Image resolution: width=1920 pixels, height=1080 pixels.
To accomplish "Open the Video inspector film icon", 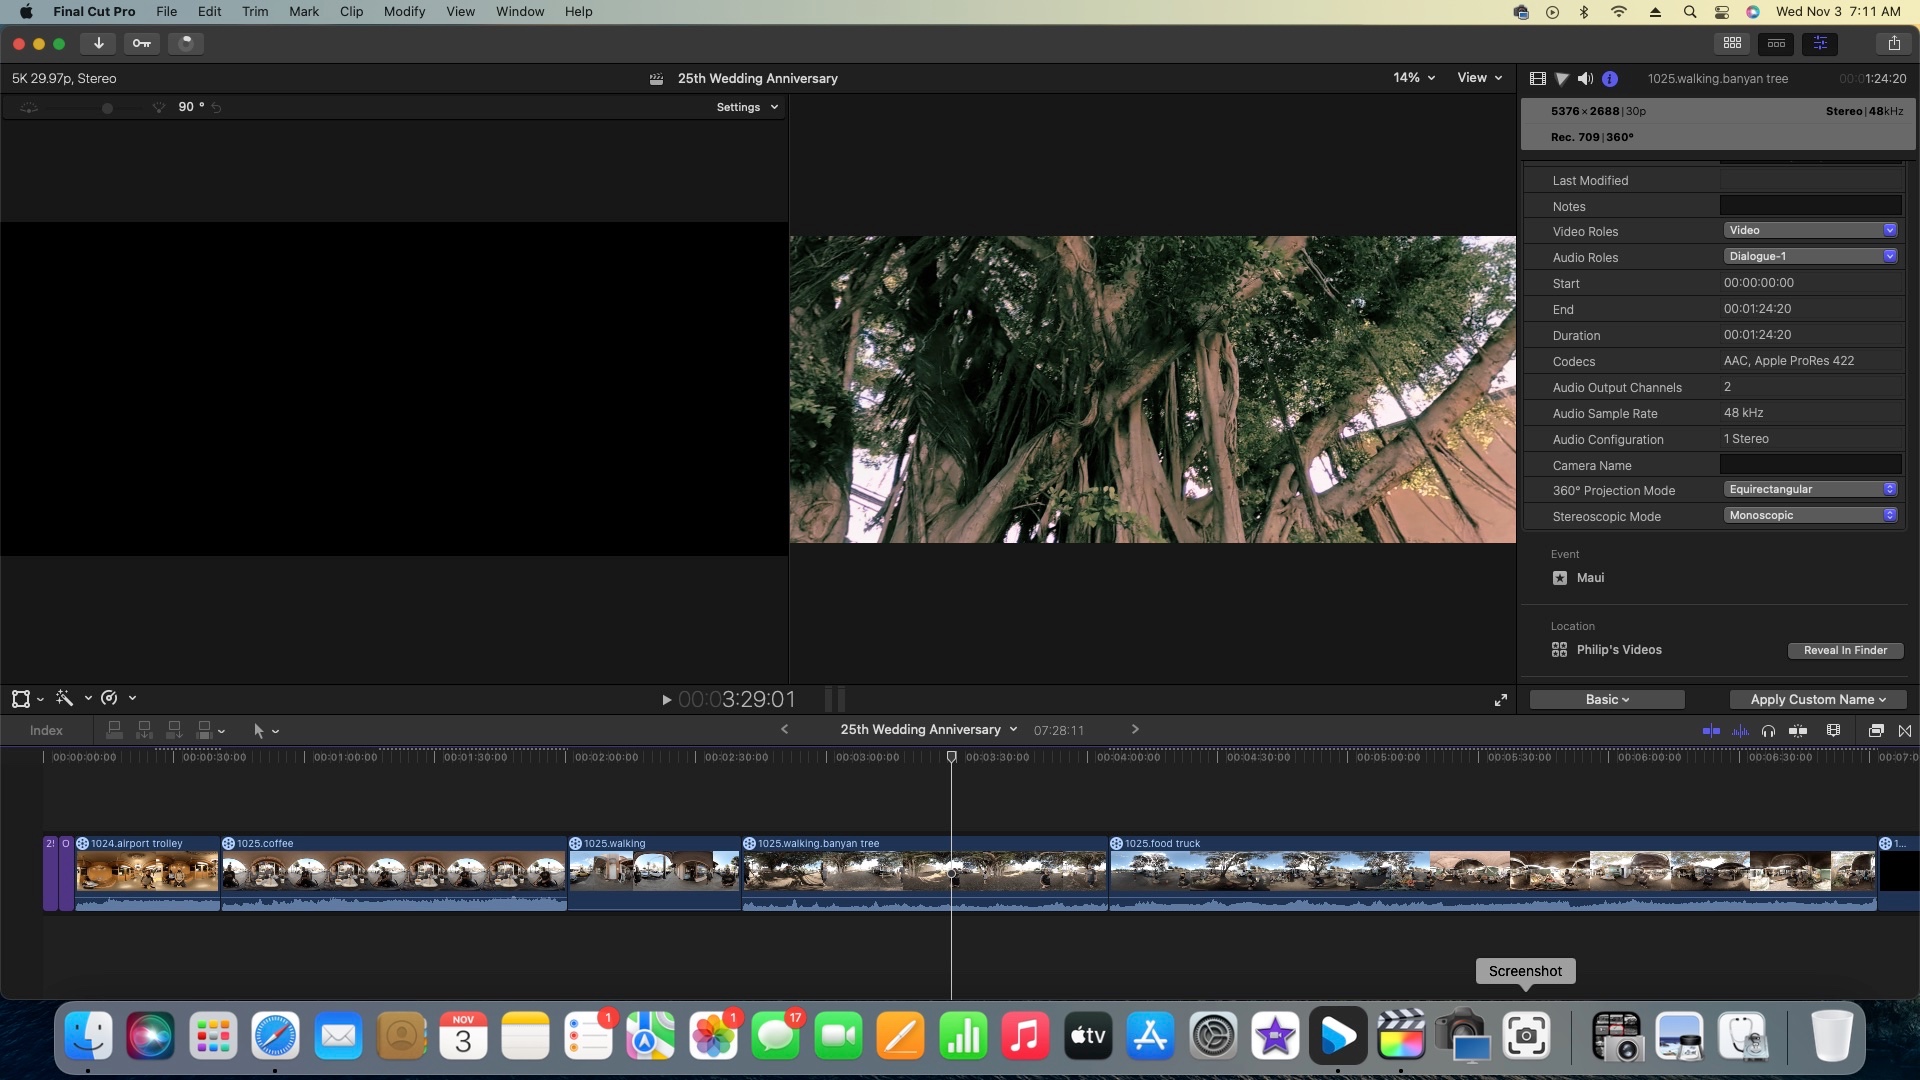I will 1537,79.
